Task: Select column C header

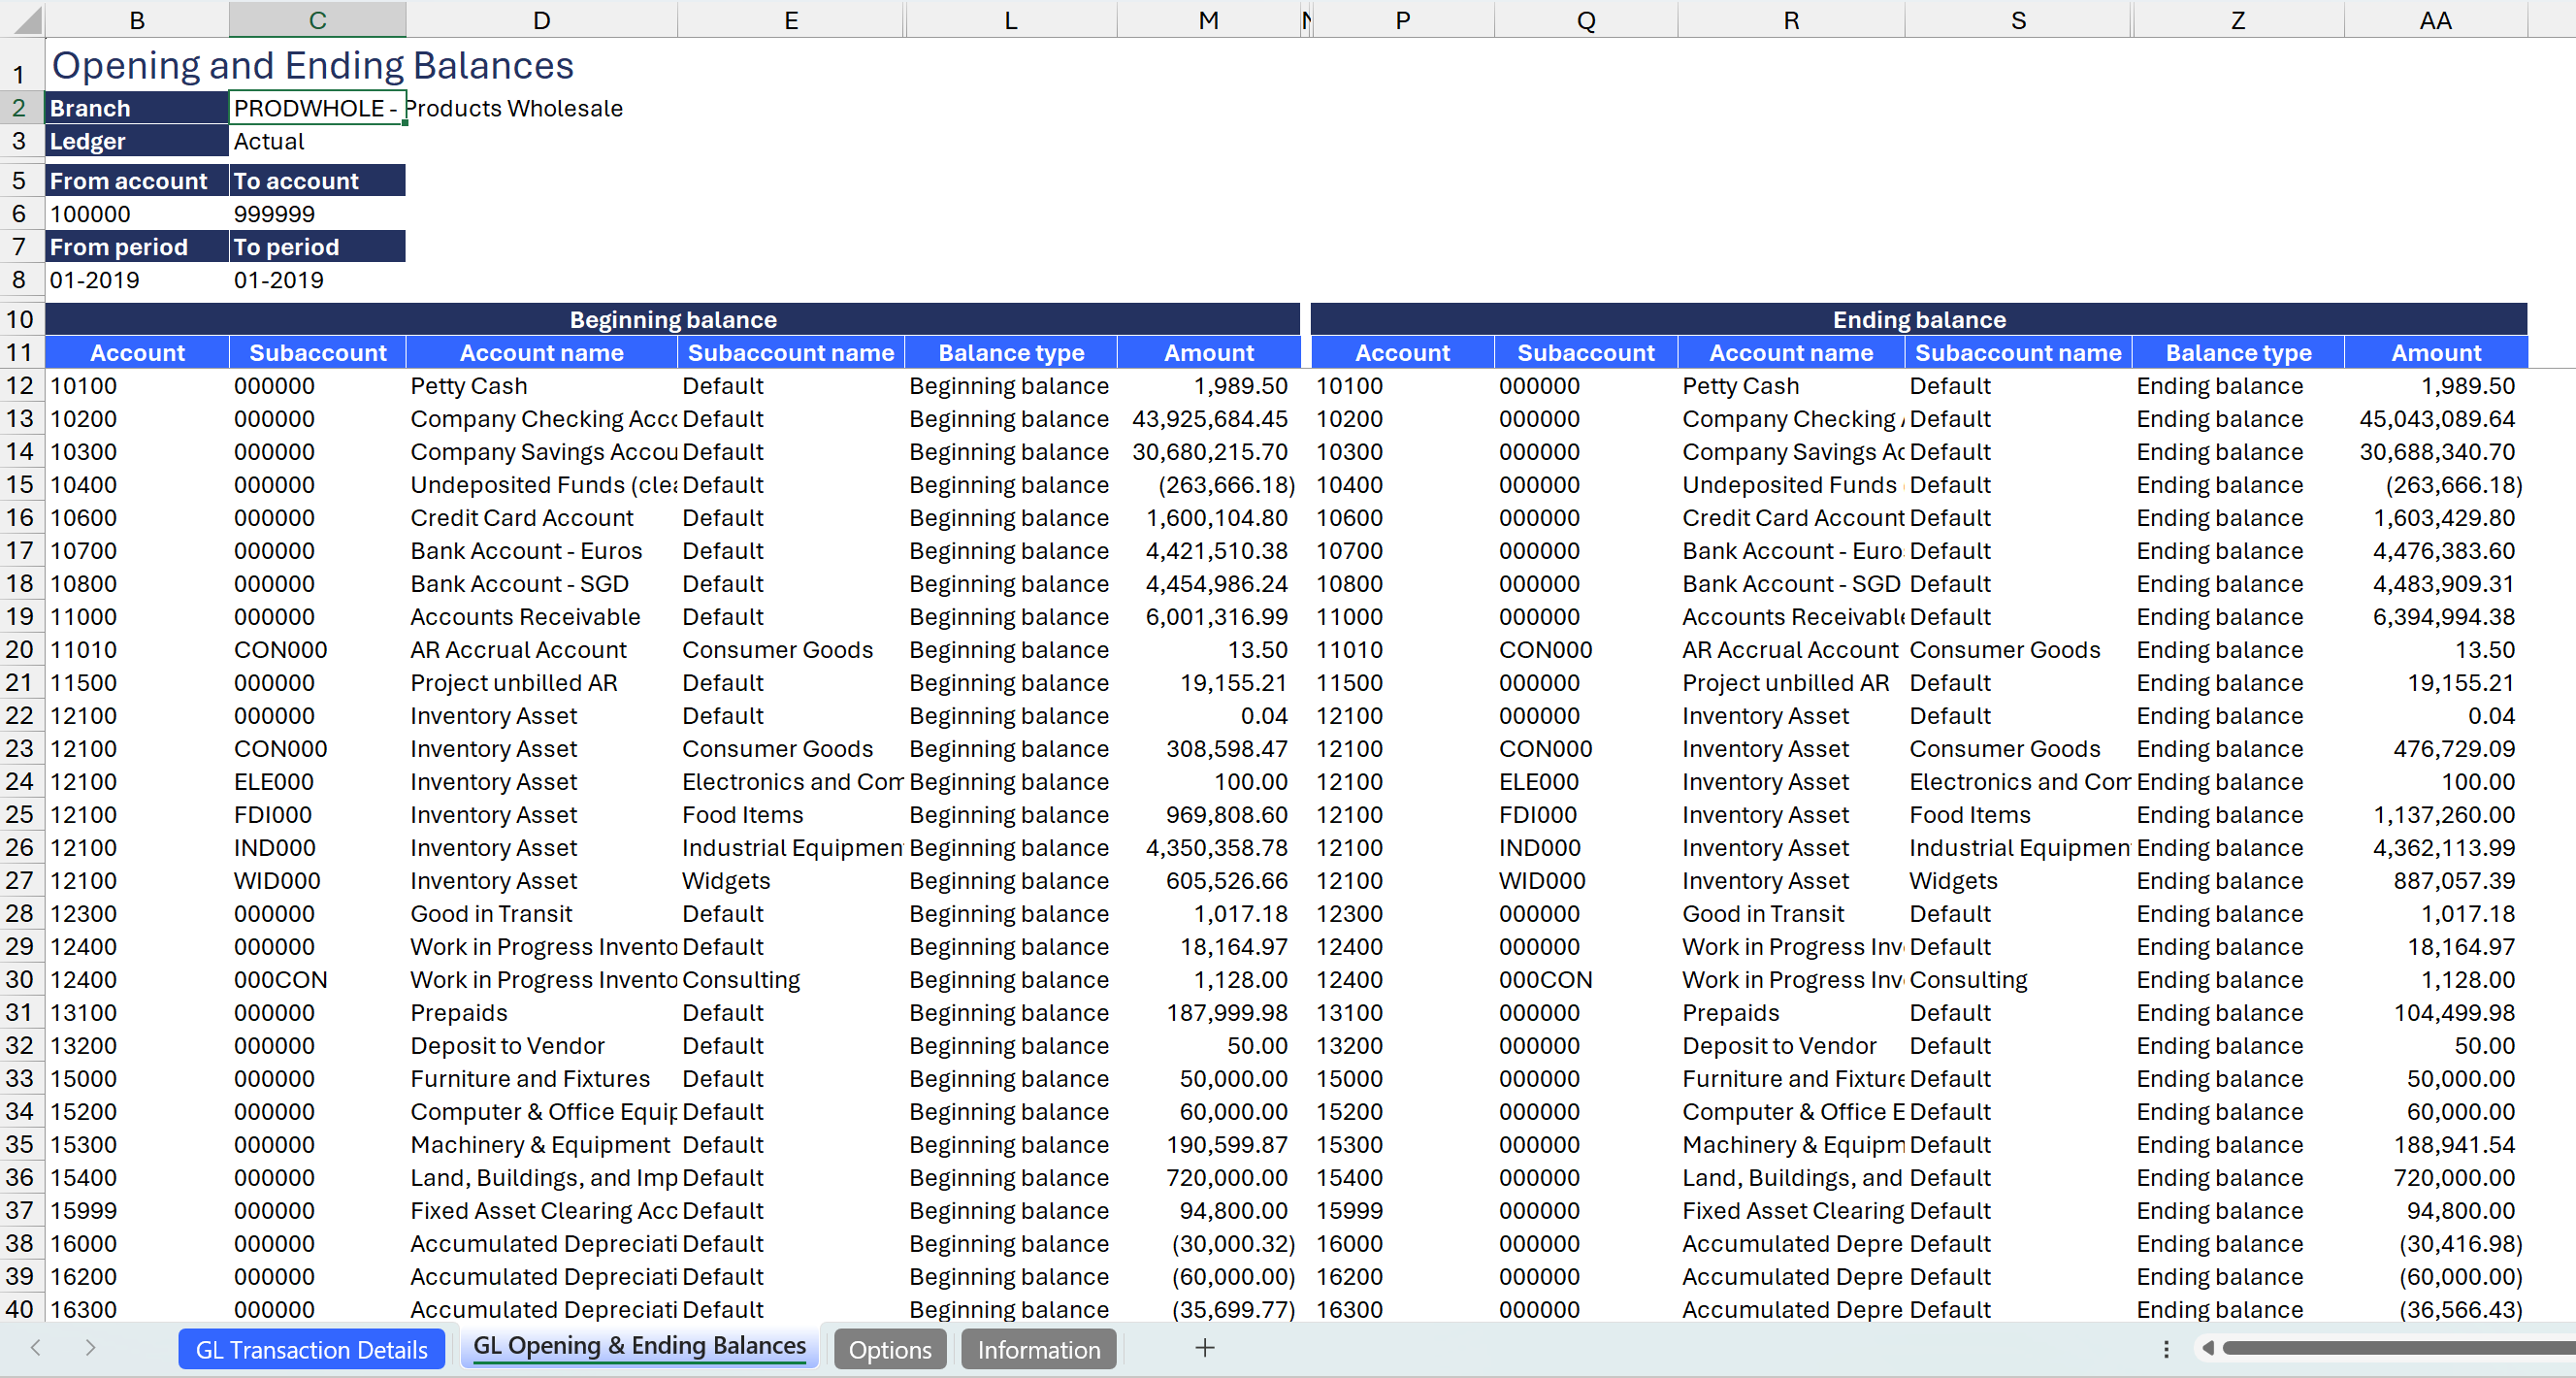Action: coord(317,20)
